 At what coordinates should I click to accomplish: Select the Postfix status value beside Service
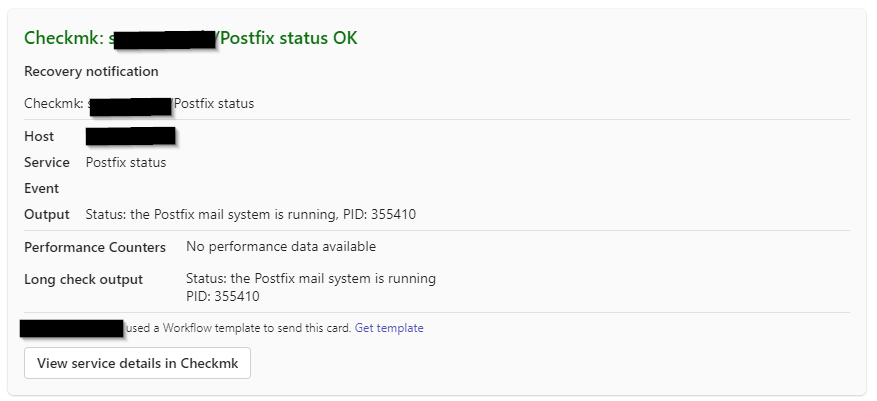point(126,162)
